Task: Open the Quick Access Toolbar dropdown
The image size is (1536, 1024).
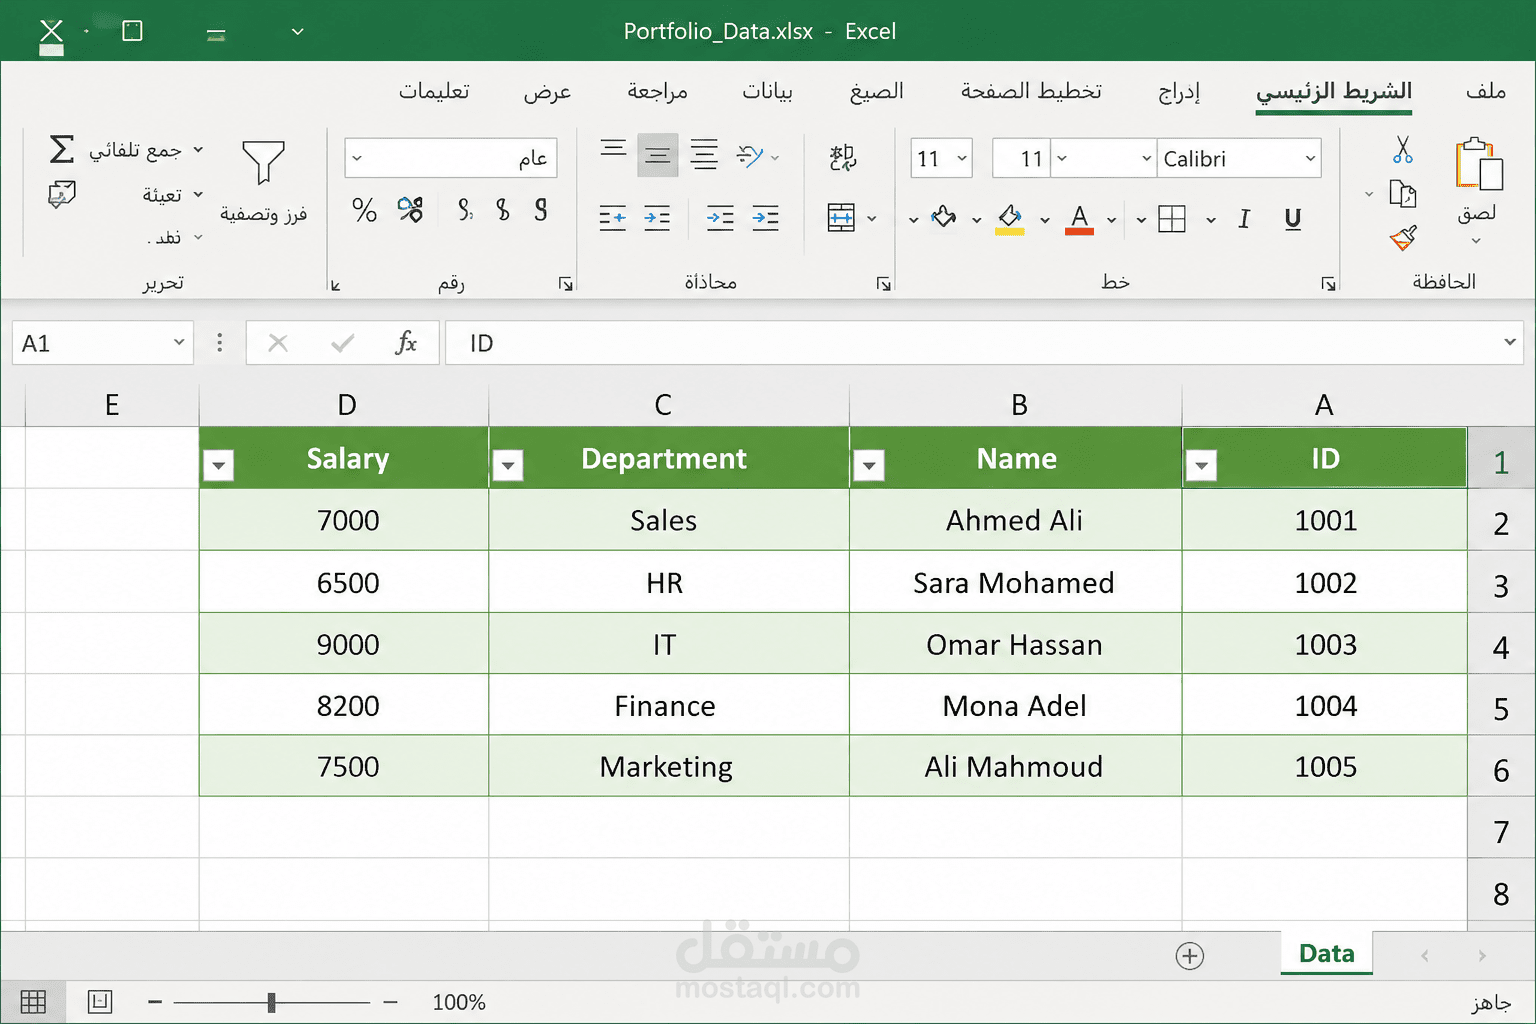Action: (297, 31)
